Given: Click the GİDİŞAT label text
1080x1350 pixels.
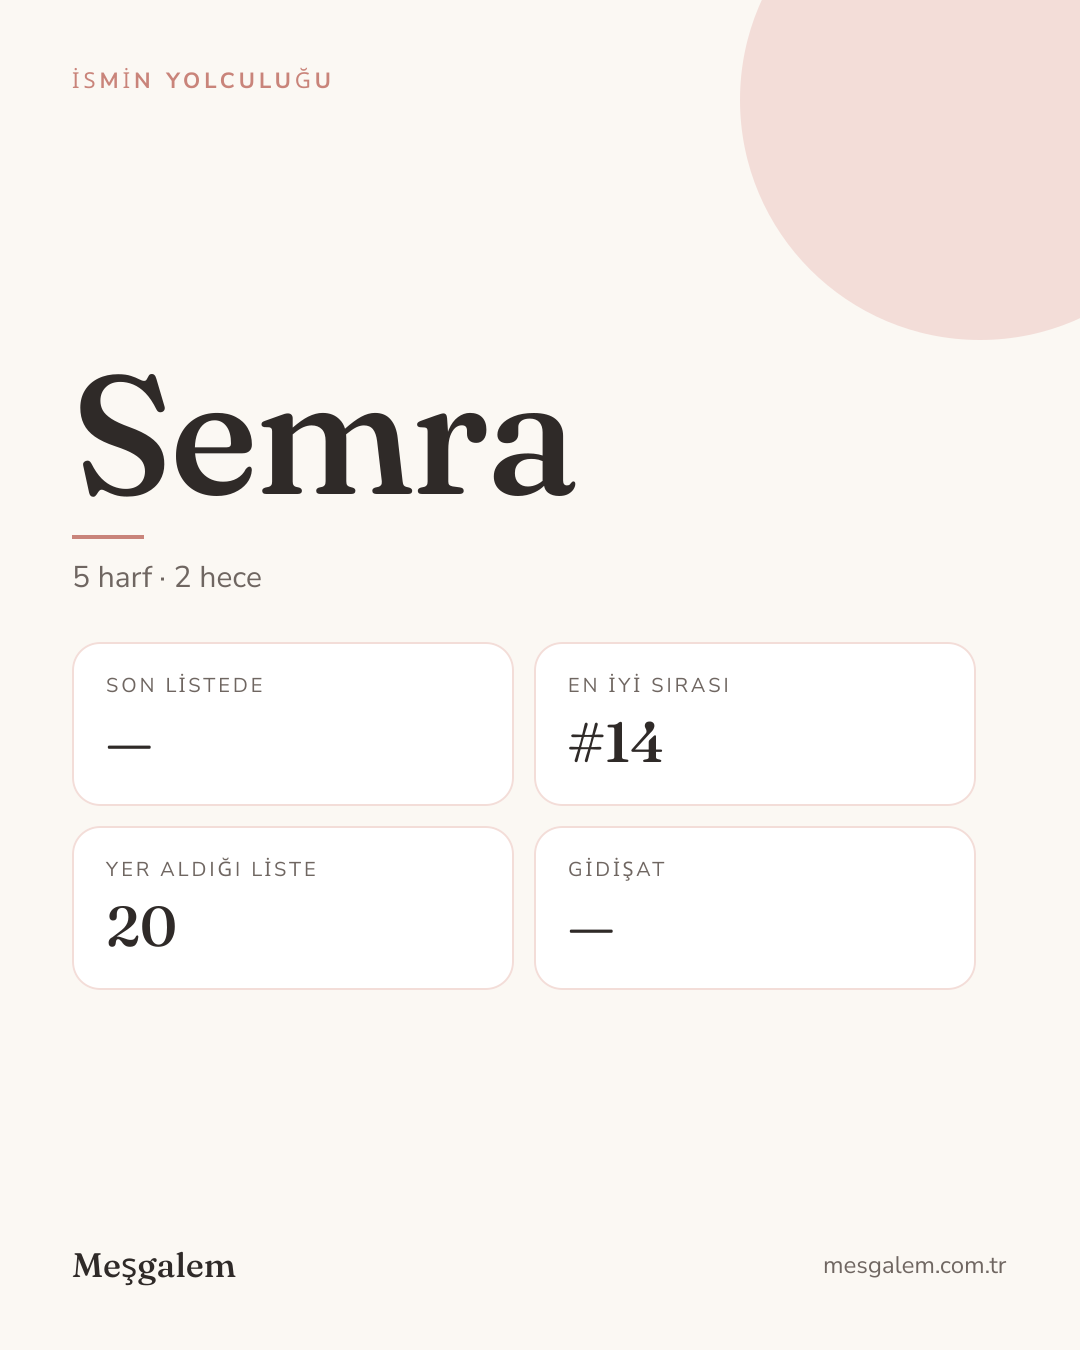Looking at the screenshot, I should pyautogui.click(x=617, y=869).
